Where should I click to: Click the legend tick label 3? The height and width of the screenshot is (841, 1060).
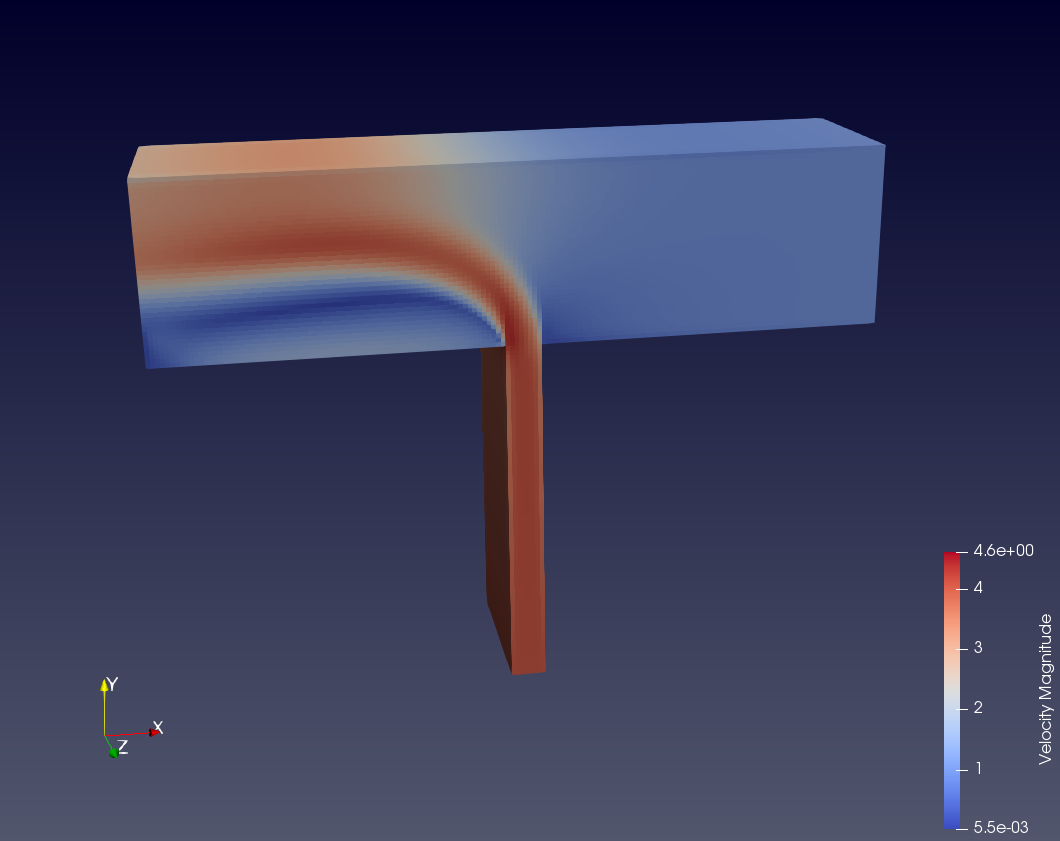coord(977,647)
